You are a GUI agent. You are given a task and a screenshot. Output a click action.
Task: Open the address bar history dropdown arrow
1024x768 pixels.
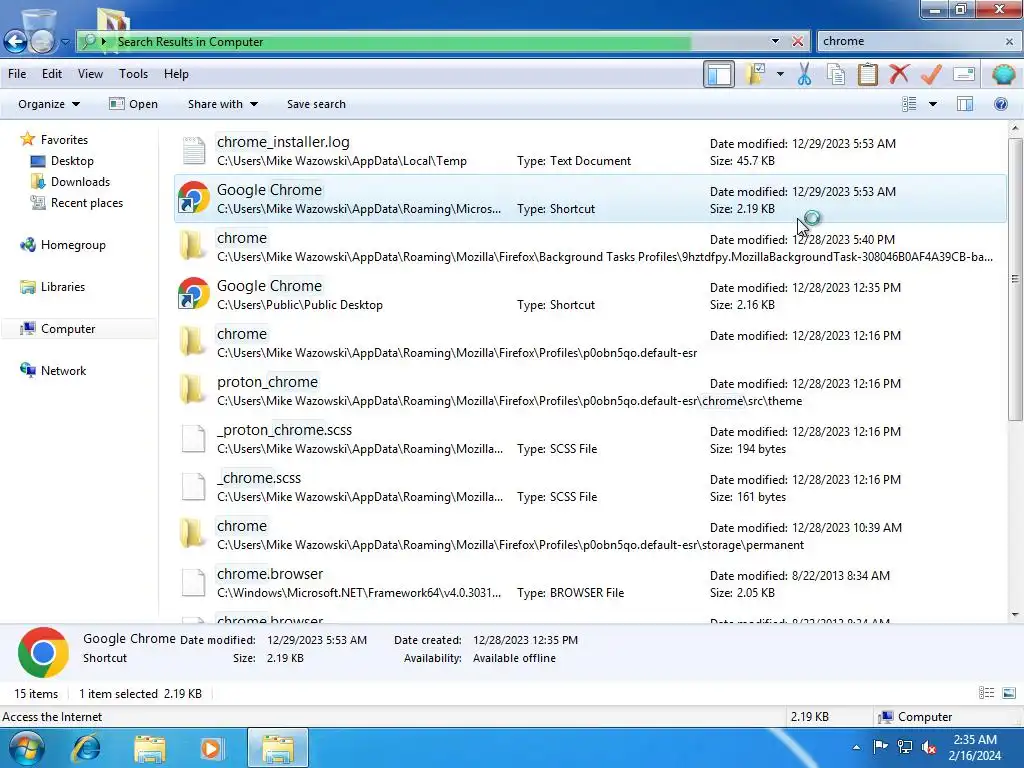pyautogui.click(x=775, y=41)
